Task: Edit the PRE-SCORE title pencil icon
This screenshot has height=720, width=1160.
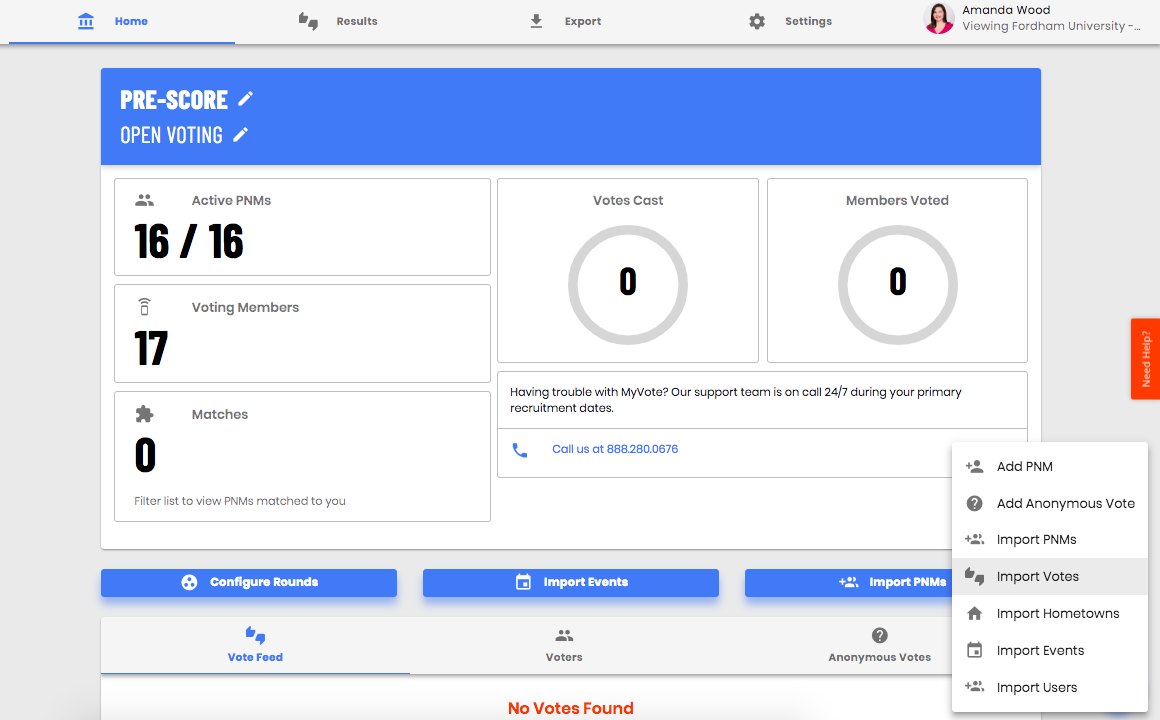Action: [x=246, y=98]
